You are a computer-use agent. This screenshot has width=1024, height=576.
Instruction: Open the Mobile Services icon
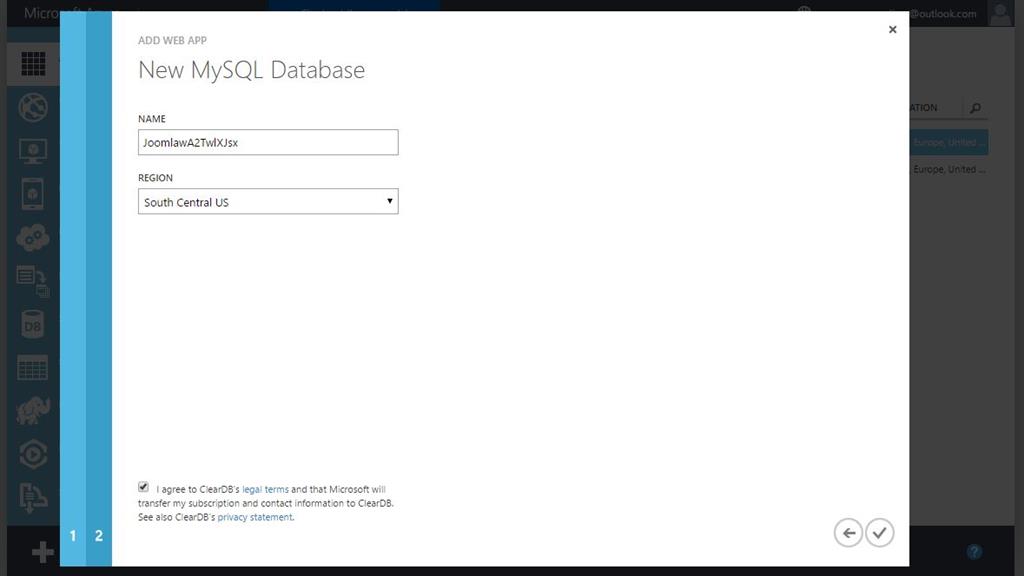click(33, 194)
